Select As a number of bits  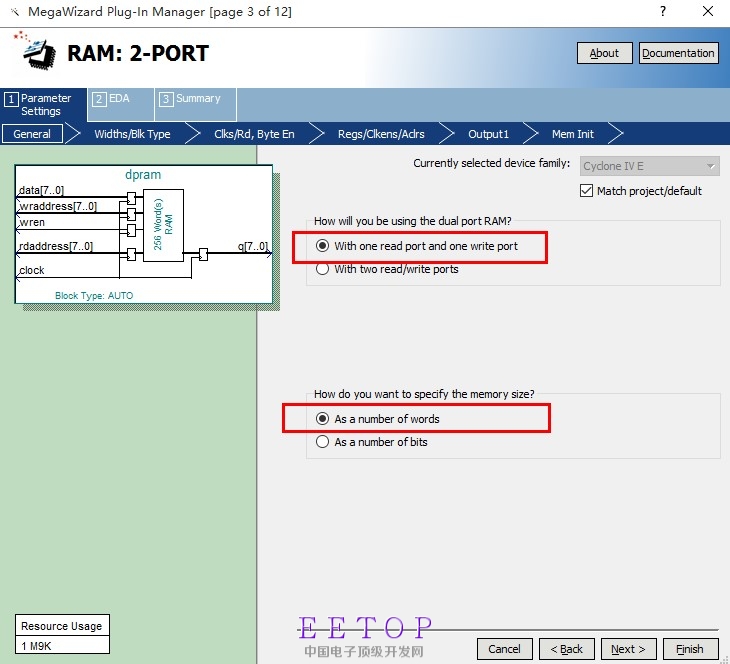322,442
